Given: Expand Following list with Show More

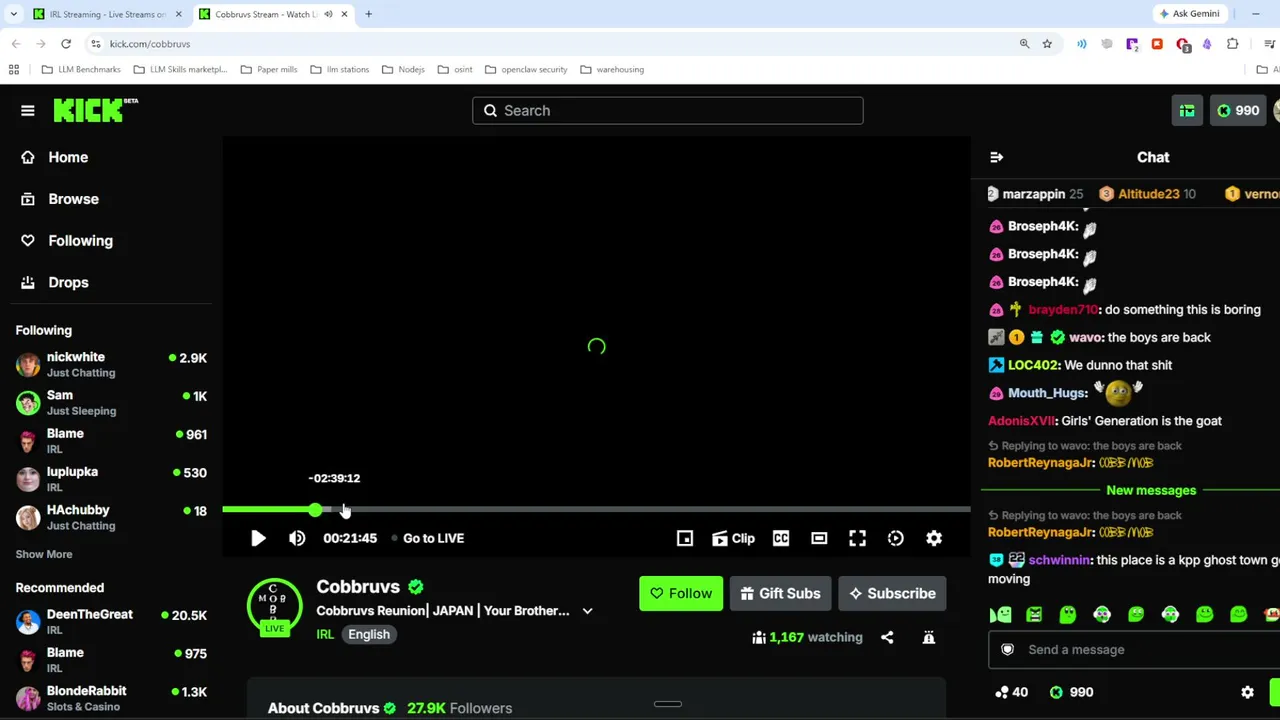Looking at the screenshot, I should tap(44, 554).
